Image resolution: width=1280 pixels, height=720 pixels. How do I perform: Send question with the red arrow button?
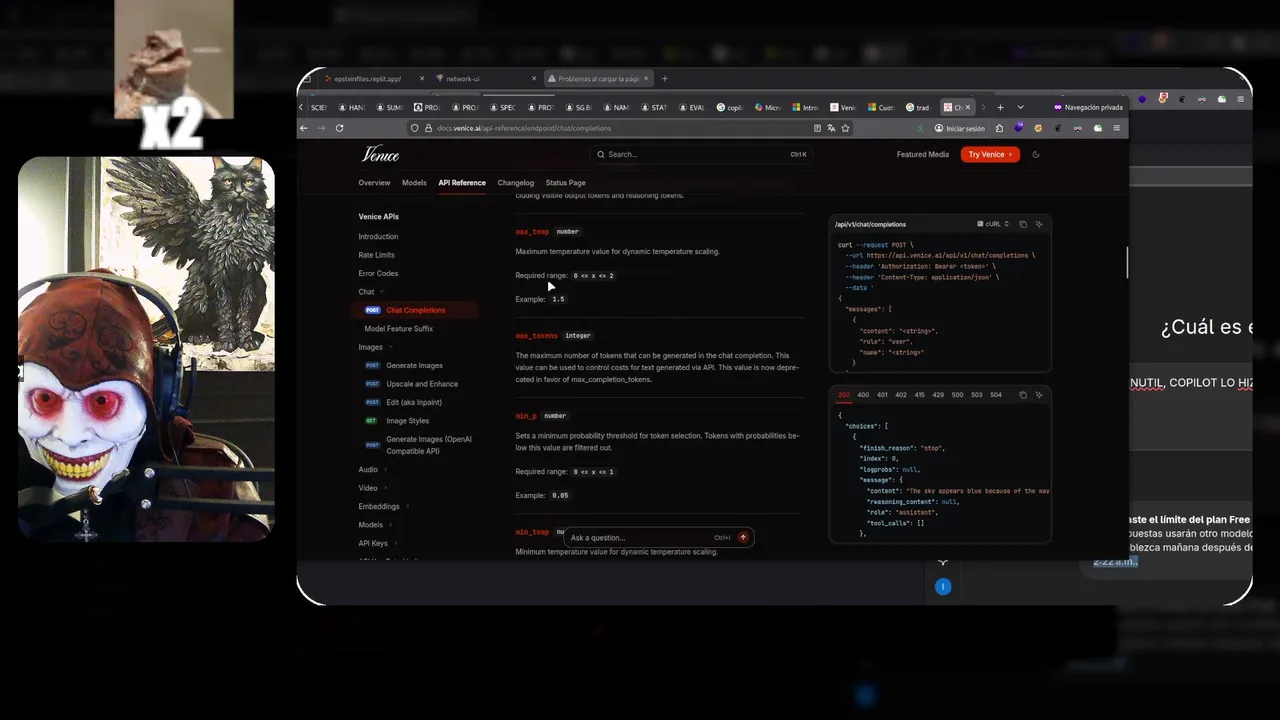743,537
